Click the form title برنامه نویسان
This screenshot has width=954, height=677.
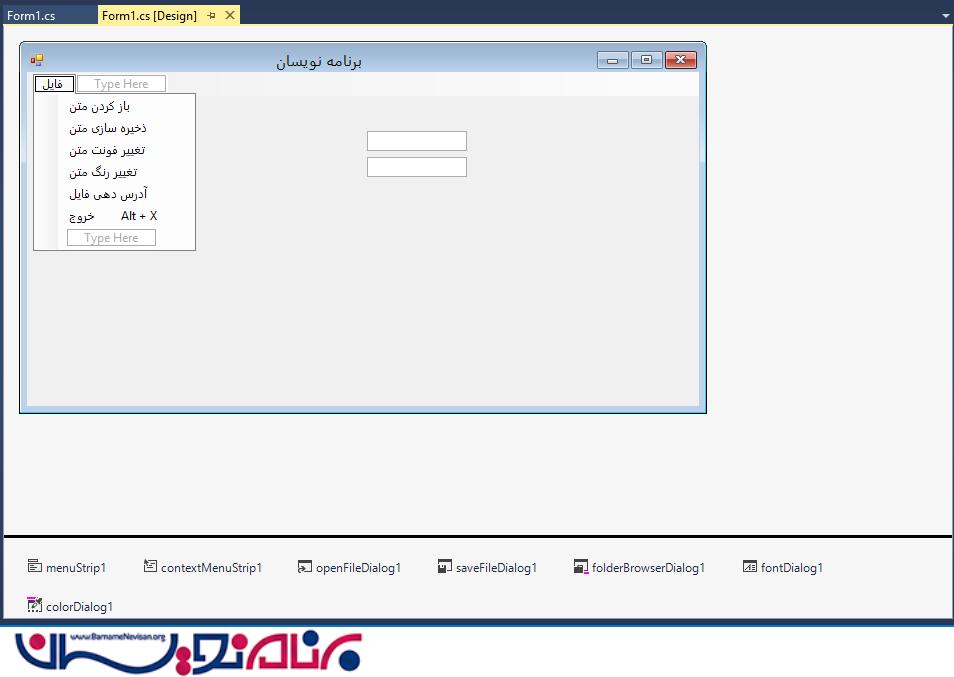coord(319,61)
